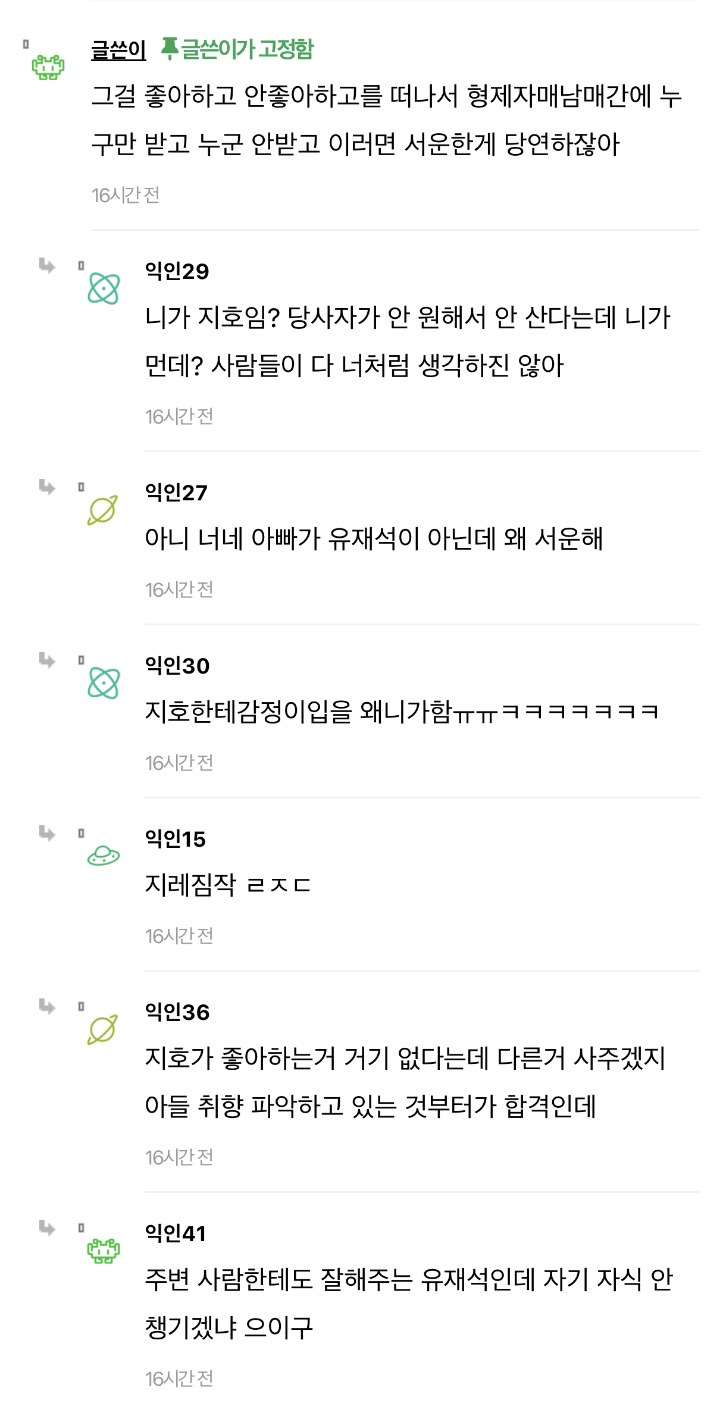The width and height of the screenshot is (715, 1404).
Task: Click the UFO avatar icon beside 익인15
Action: [x=103, y=855]
